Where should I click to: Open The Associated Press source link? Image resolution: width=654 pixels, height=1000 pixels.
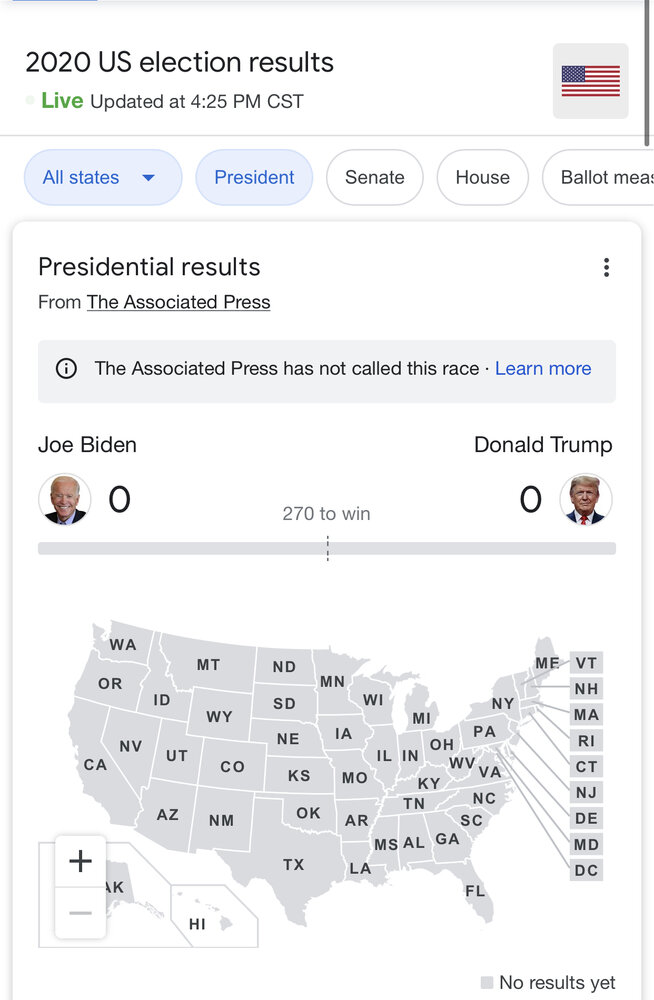point(178,302)
